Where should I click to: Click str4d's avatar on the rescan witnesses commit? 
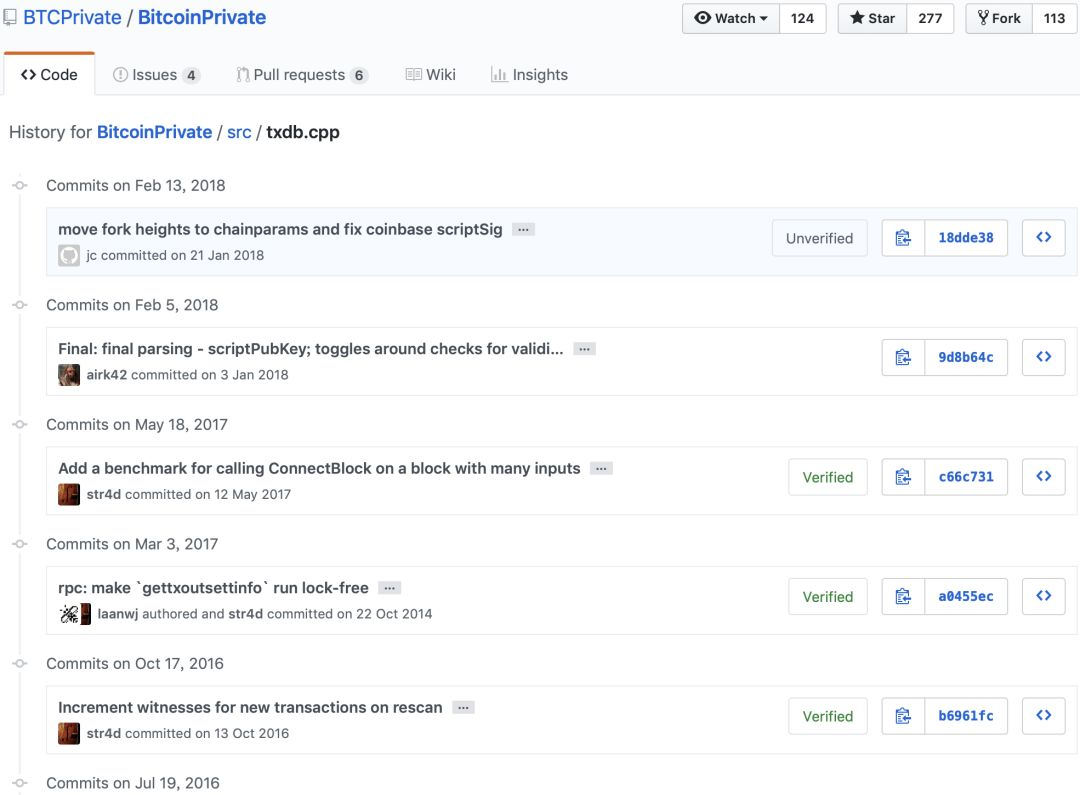(69, 734)
